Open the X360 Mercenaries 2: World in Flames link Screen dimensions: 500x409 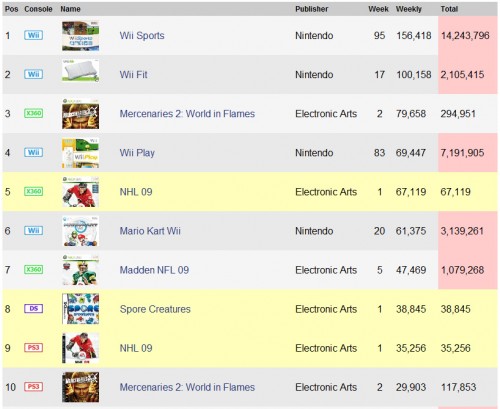187,114
